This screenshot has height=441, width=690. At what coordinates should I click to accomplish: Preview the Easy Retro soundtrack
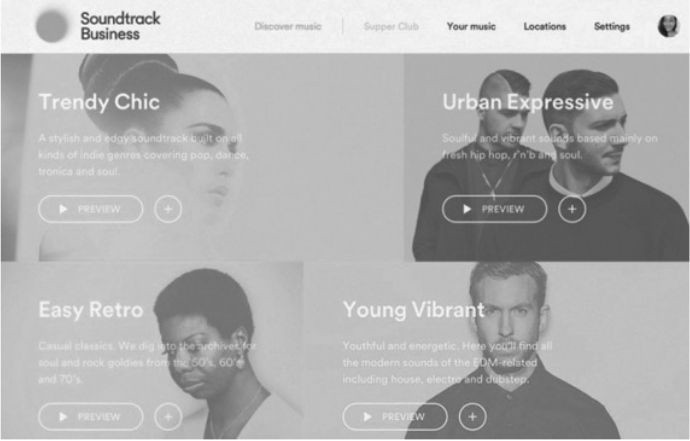[91, 416]
